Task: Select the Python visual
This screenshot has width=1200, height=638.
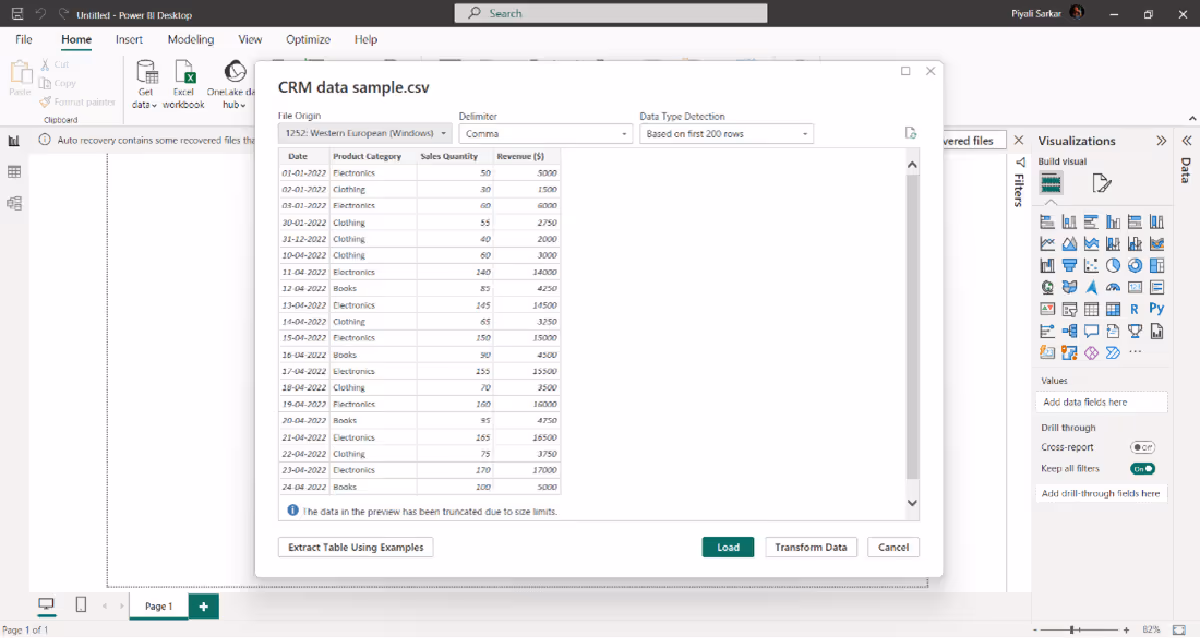Action: tap(1157, 310)
